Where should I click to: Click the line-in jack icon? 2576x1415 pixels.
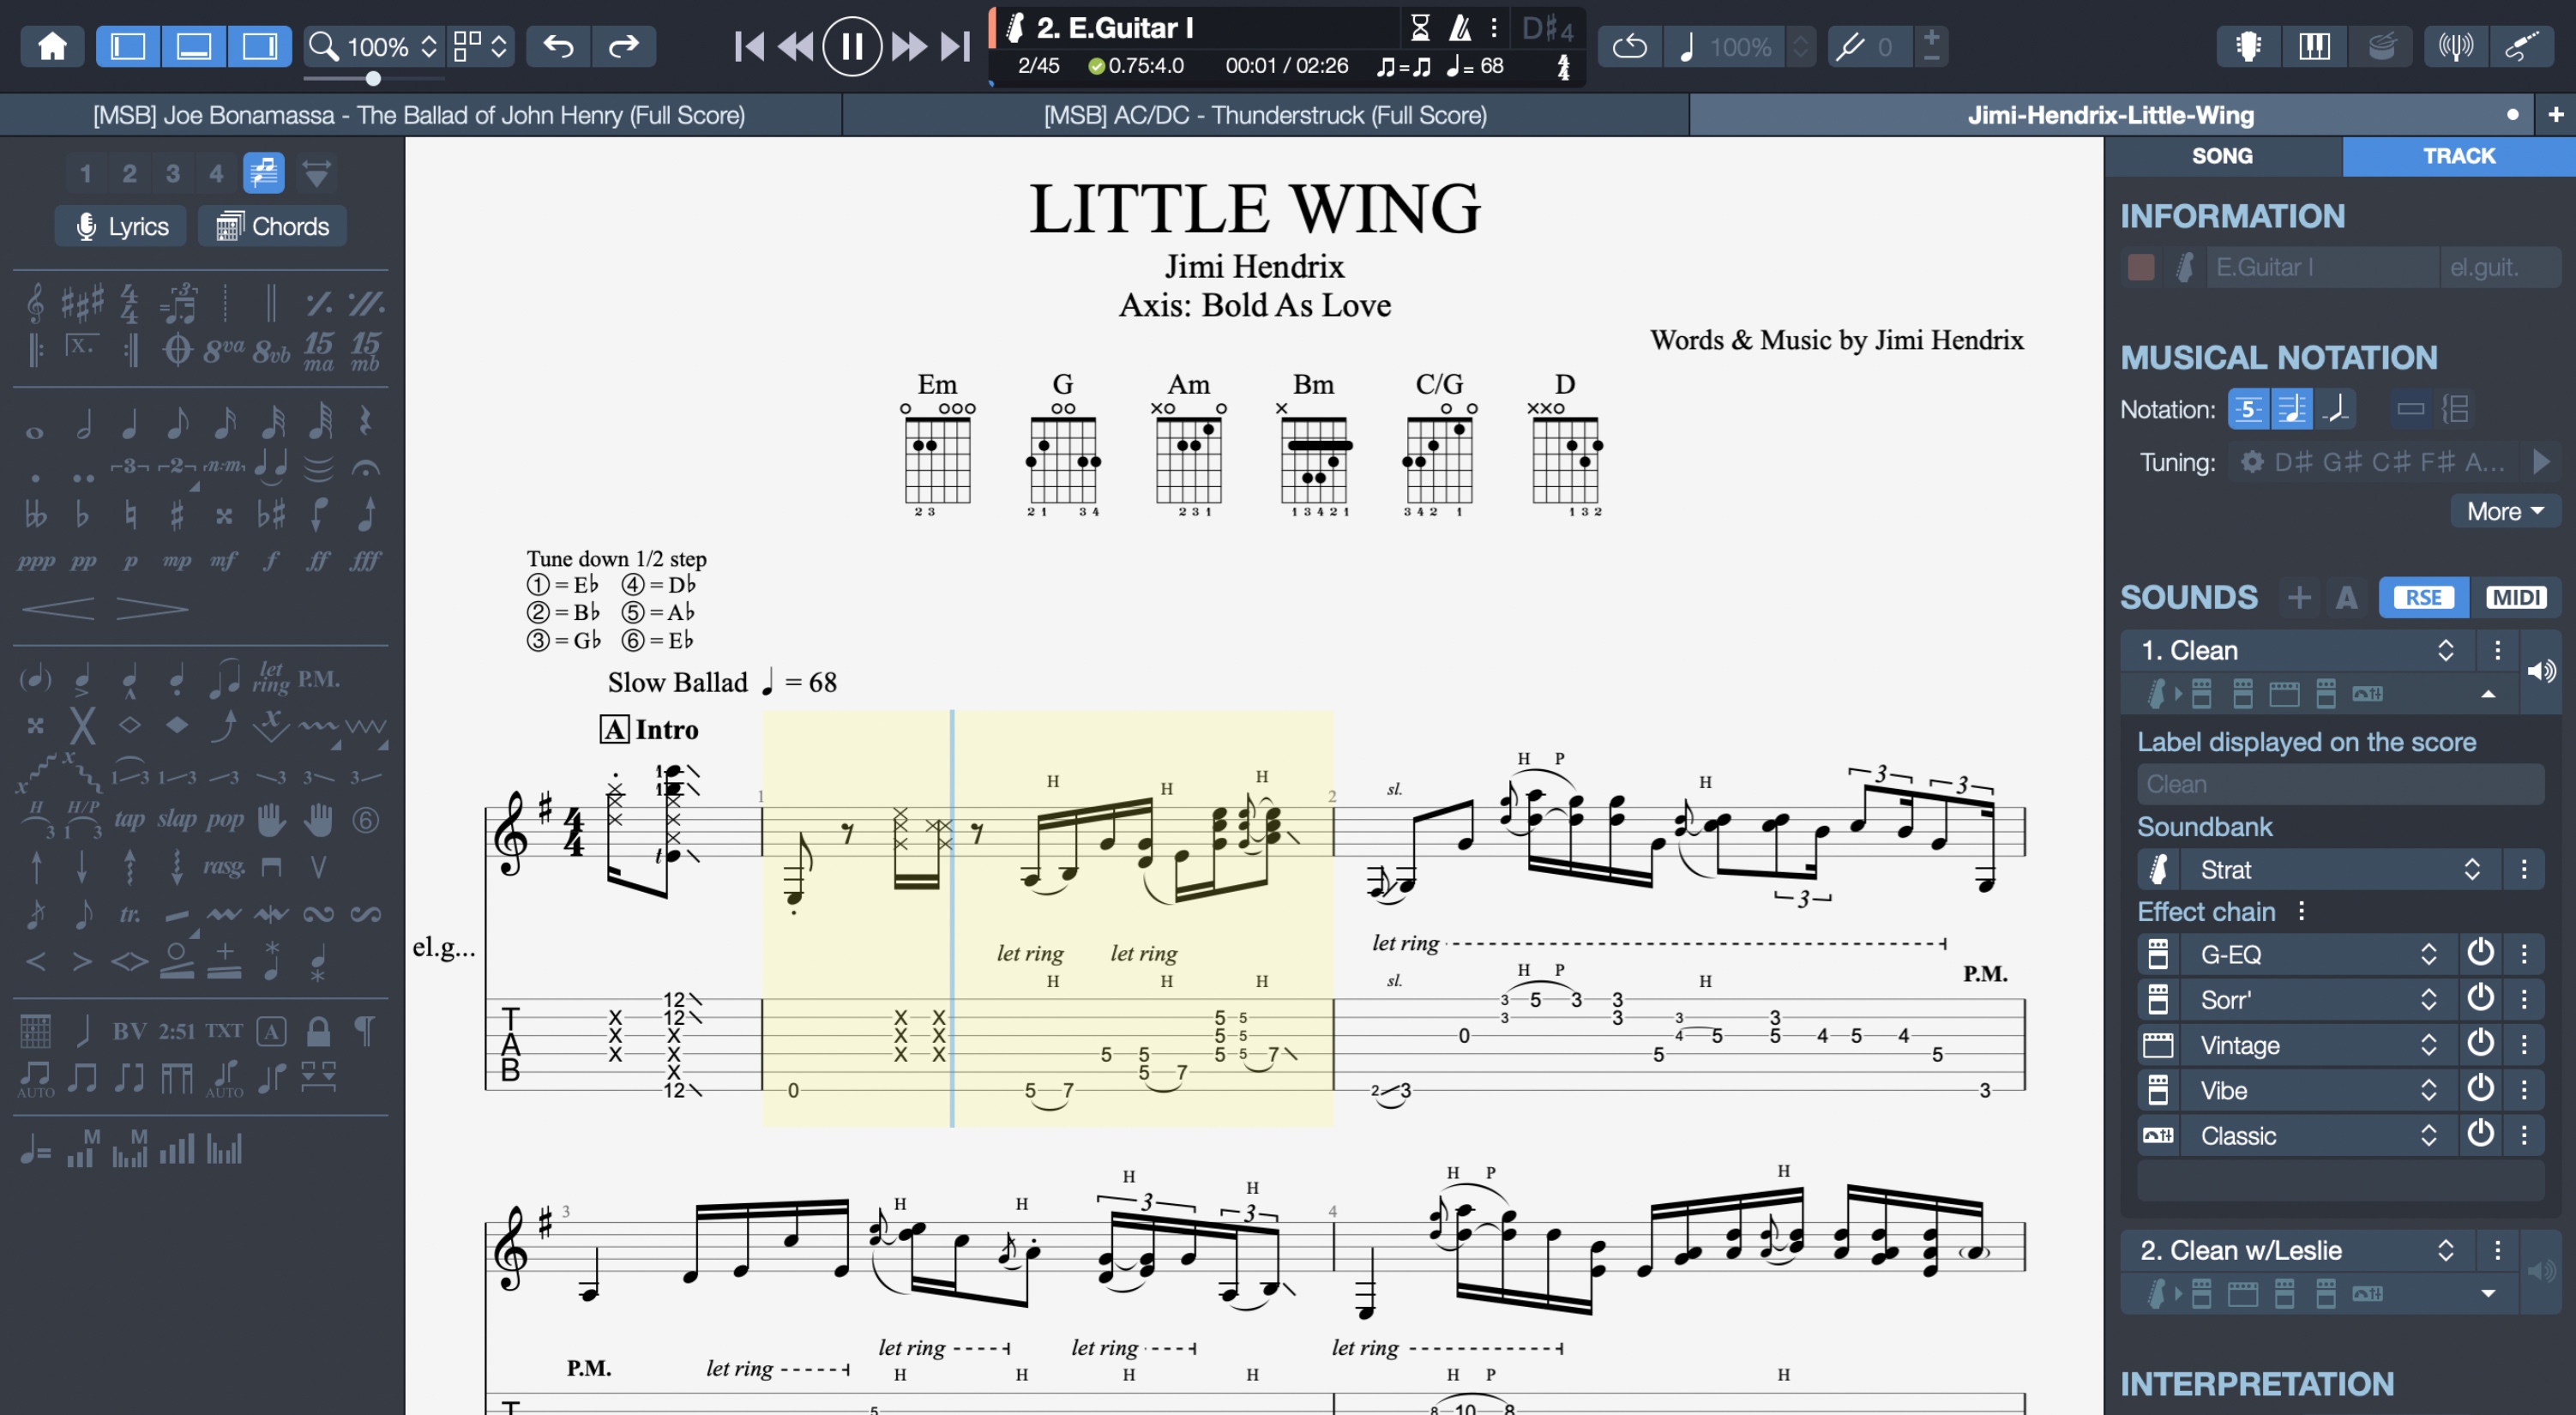tap(2523, 46)
